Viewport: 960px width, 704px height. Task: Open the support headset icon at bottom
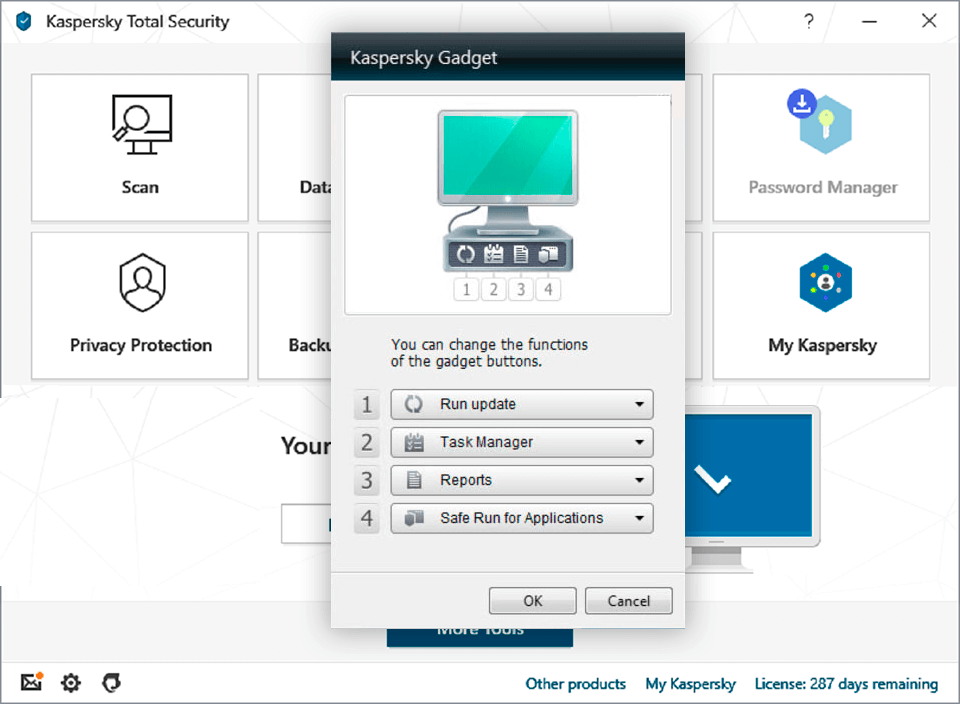111,683
